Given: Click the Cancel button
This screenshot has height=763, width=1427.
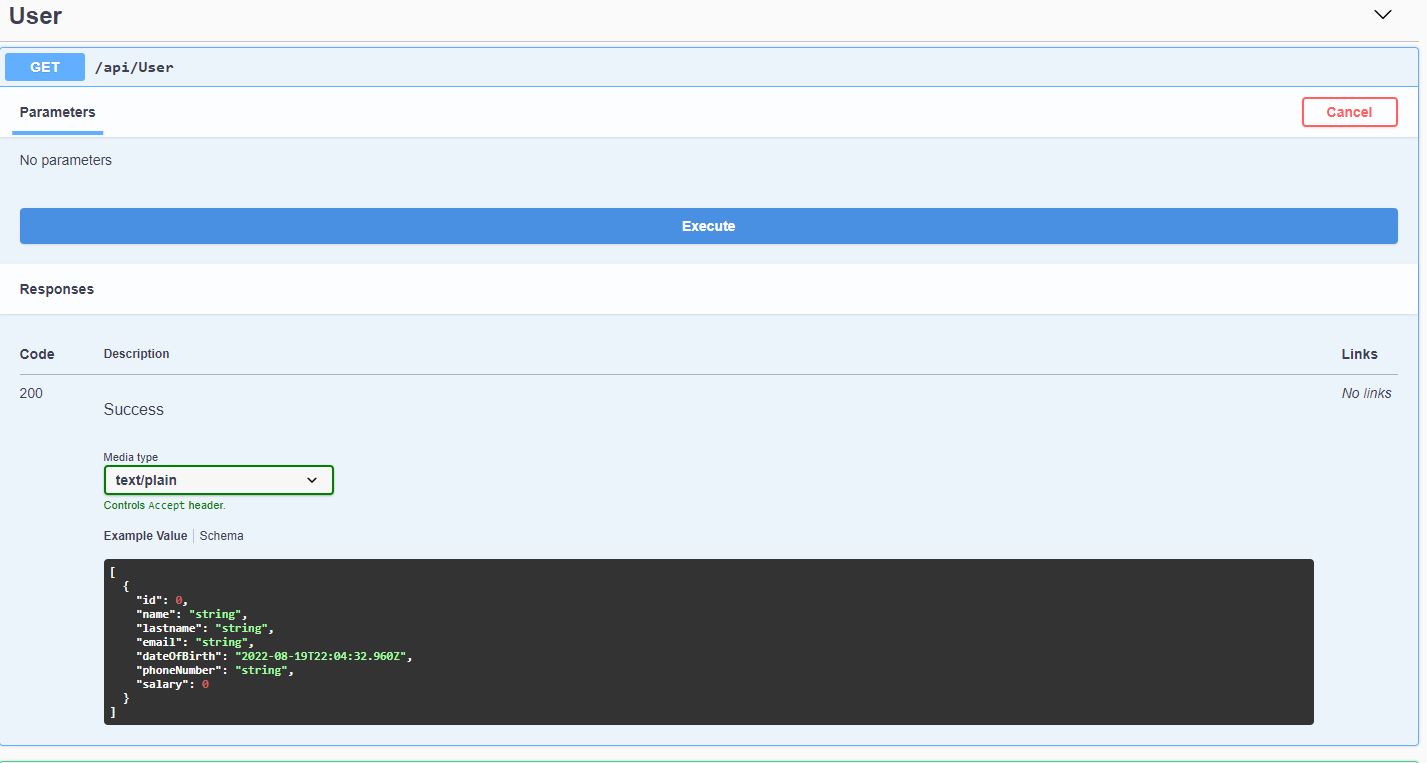Looking at the screenshot, I should pyautogui.click(x=1349, y=112).
